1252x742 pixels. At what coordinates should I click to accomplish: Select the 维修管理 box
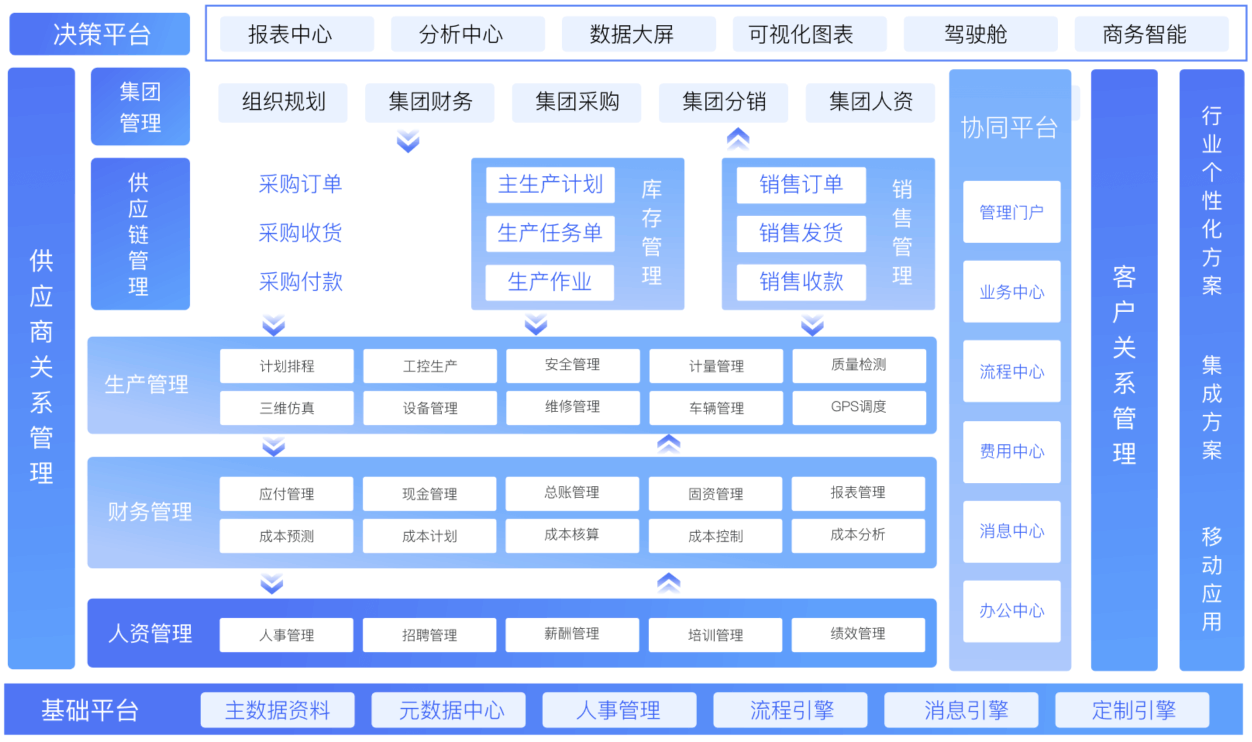573,407
